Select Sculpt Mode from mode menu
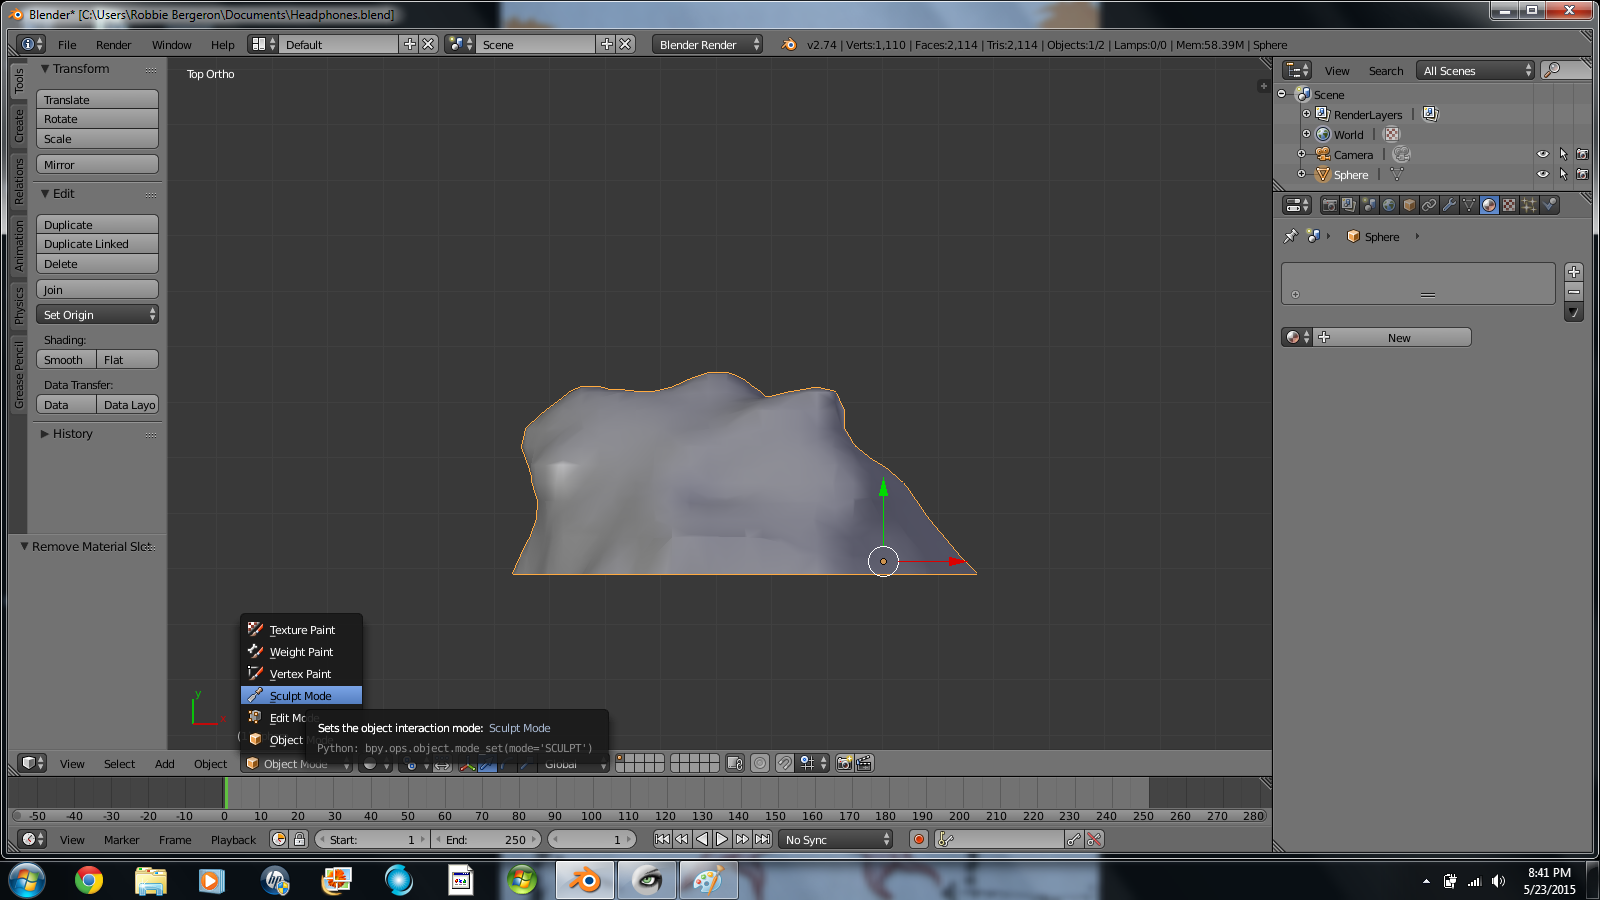1600x900 pixels. tap(301, 696)
